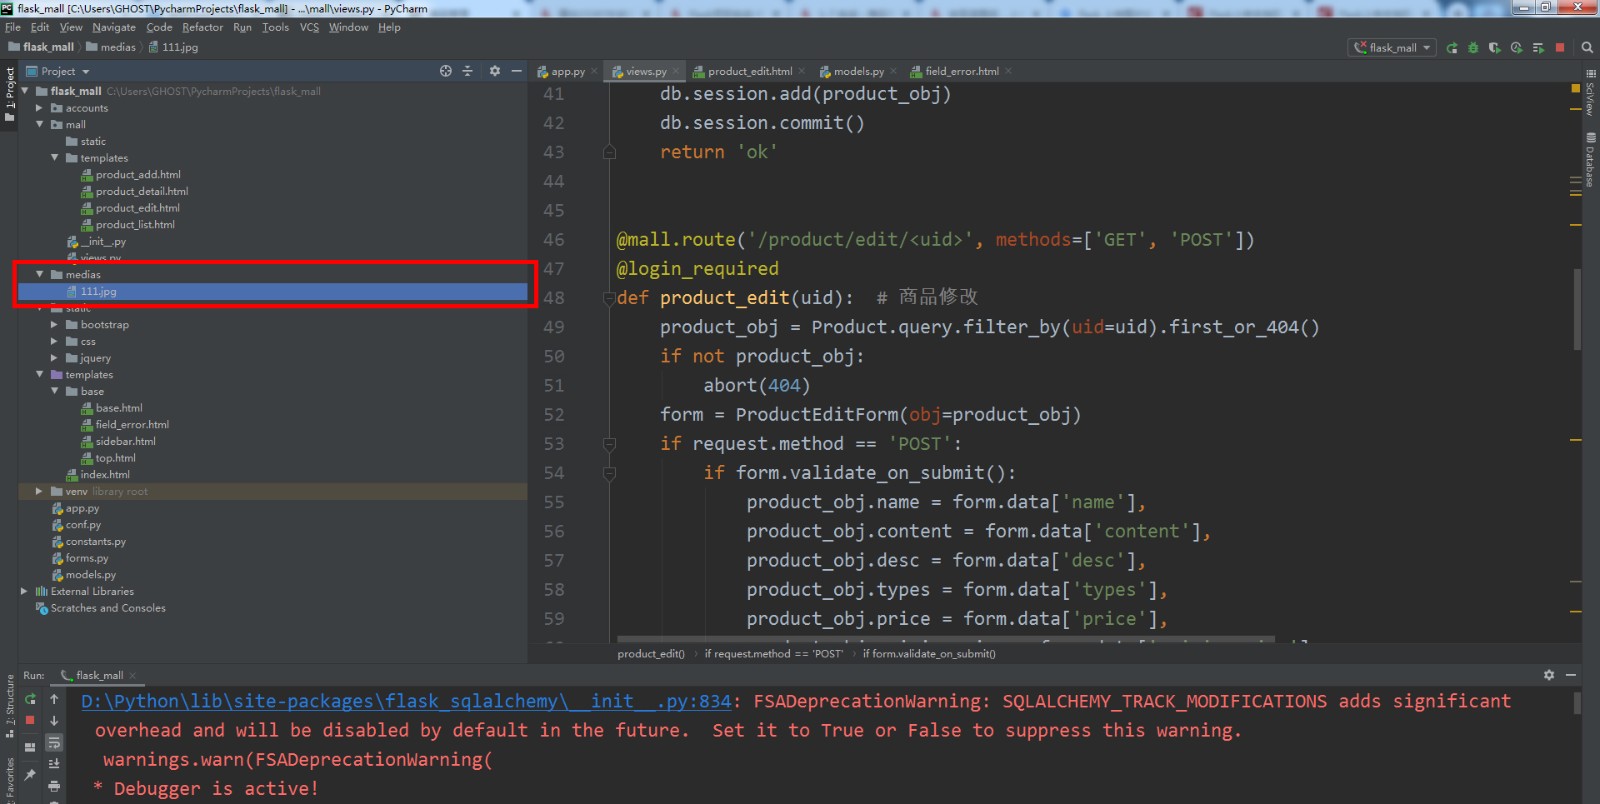Open the Project view type dropdown
The height and width of the screenshot is (804, 1600).
pos(58,71)
